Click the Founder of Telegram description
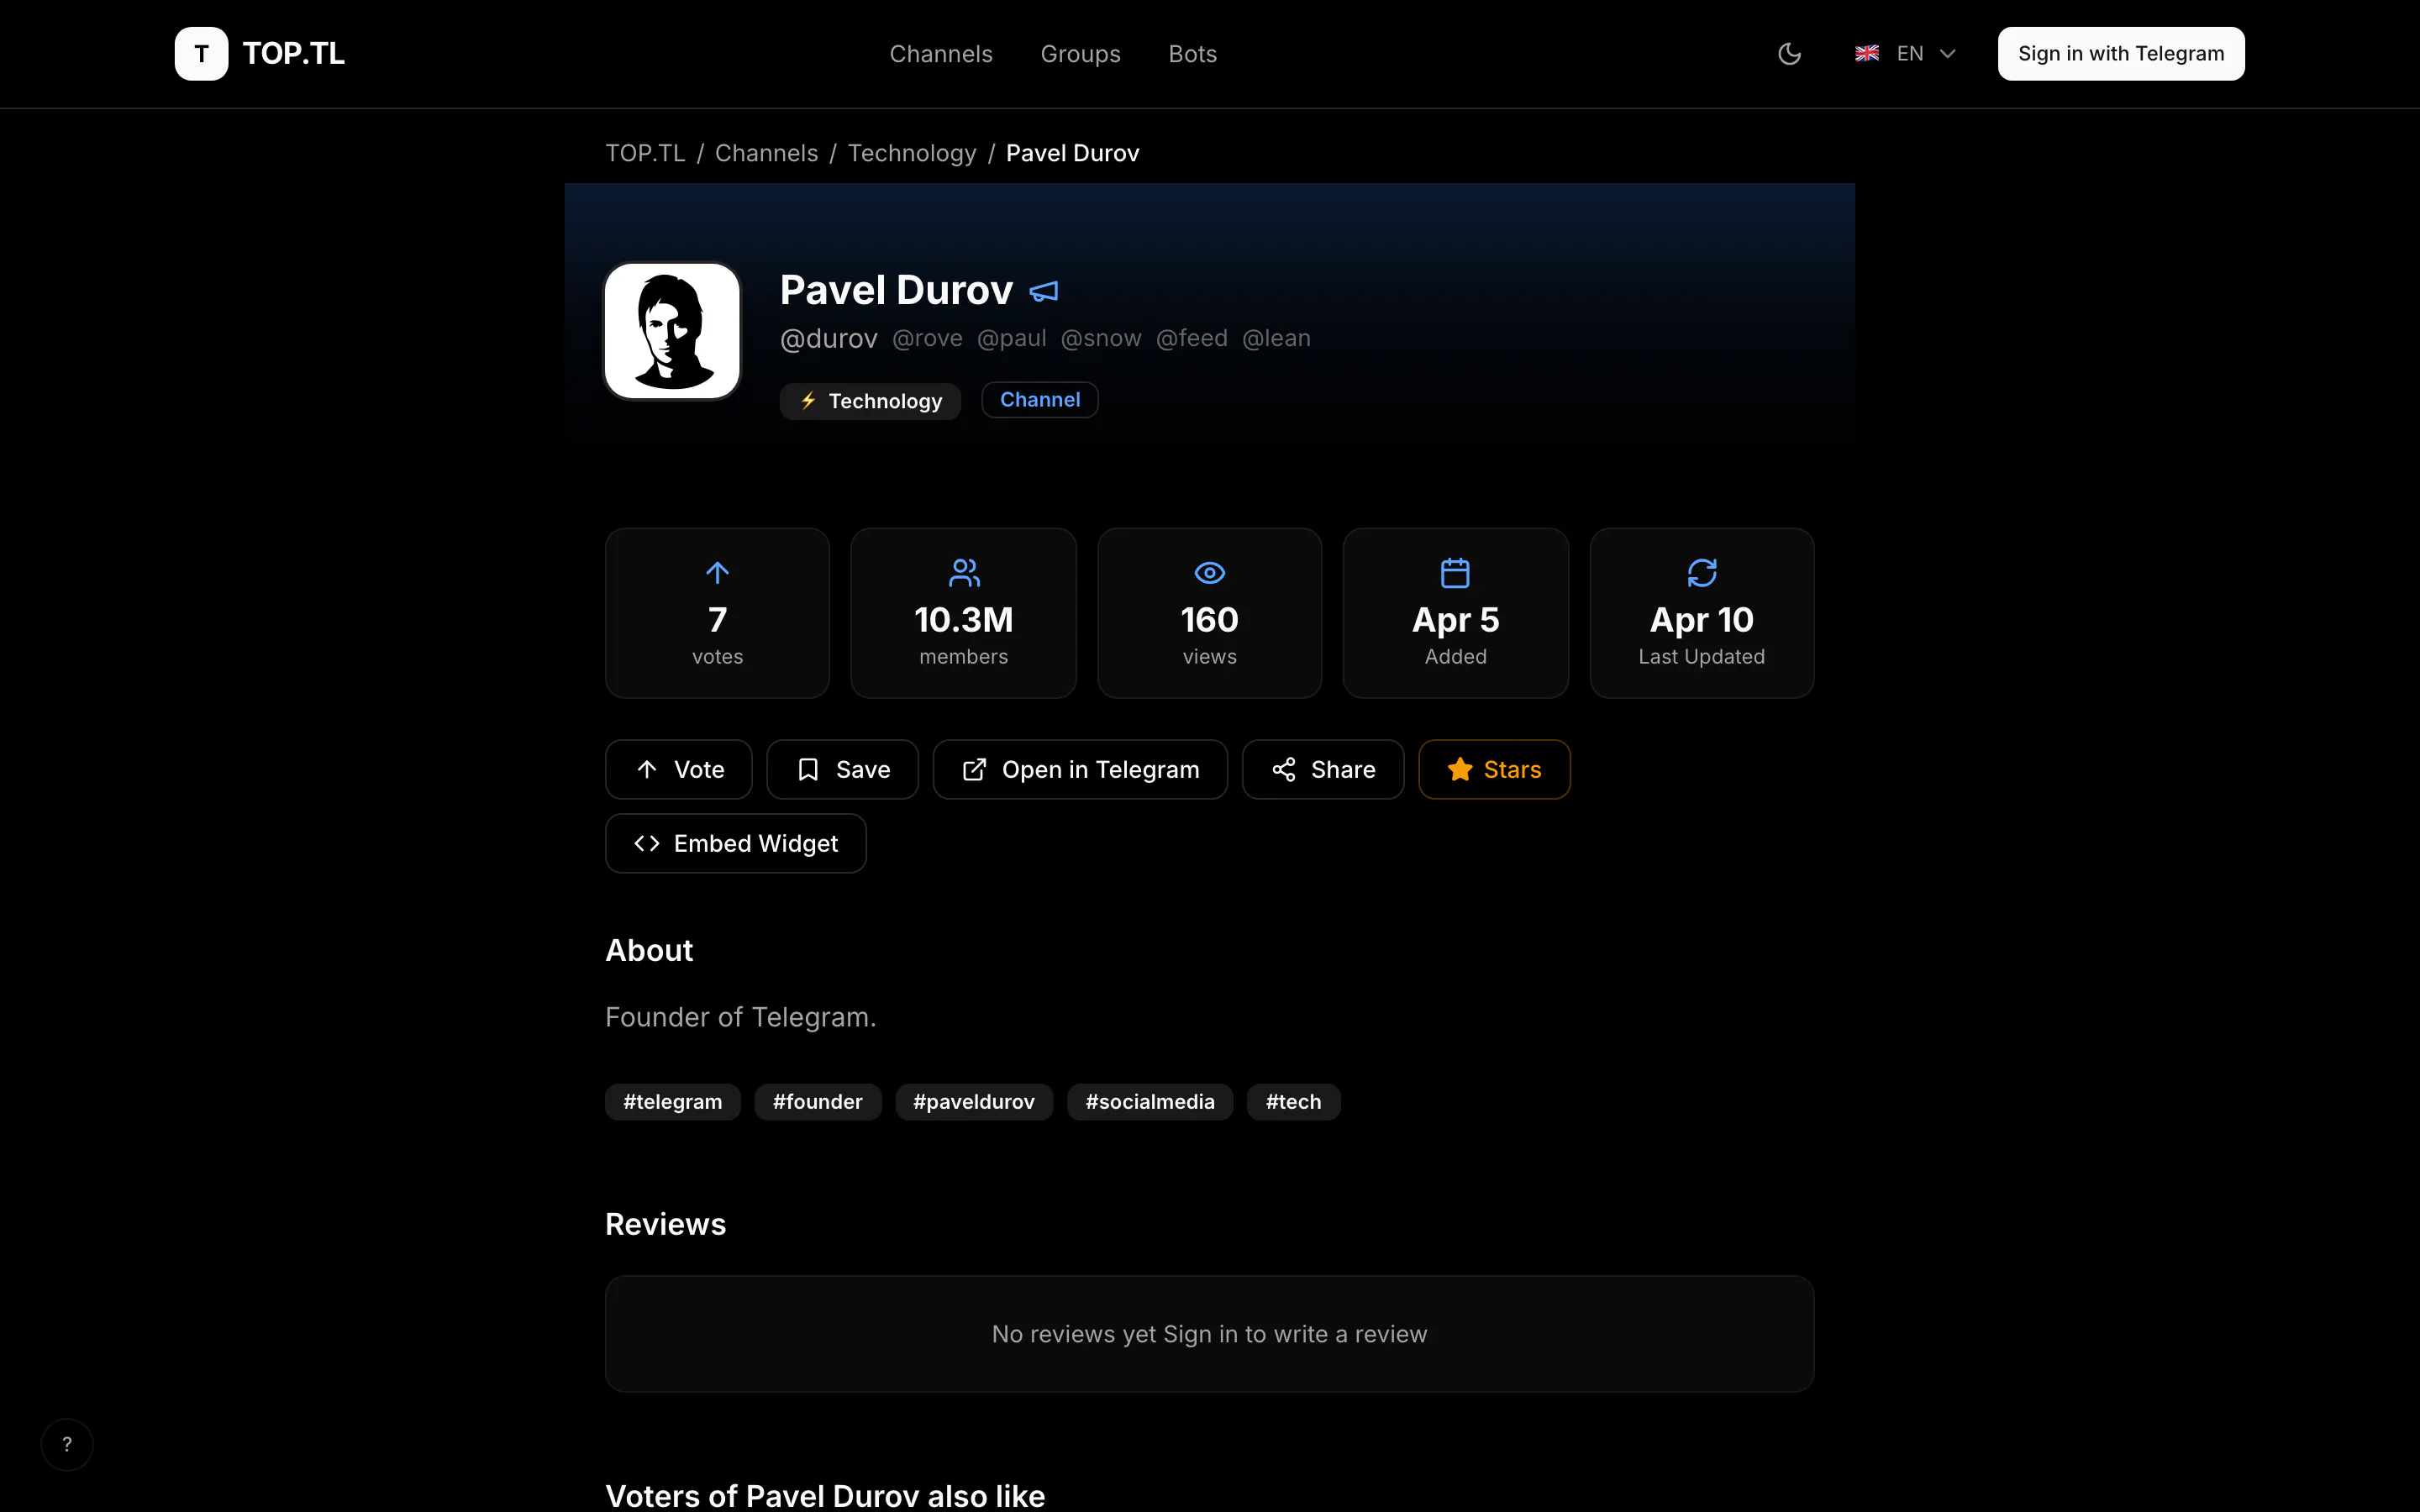Viewport: 2420px width, 1512px height. tap(741, 1017)
